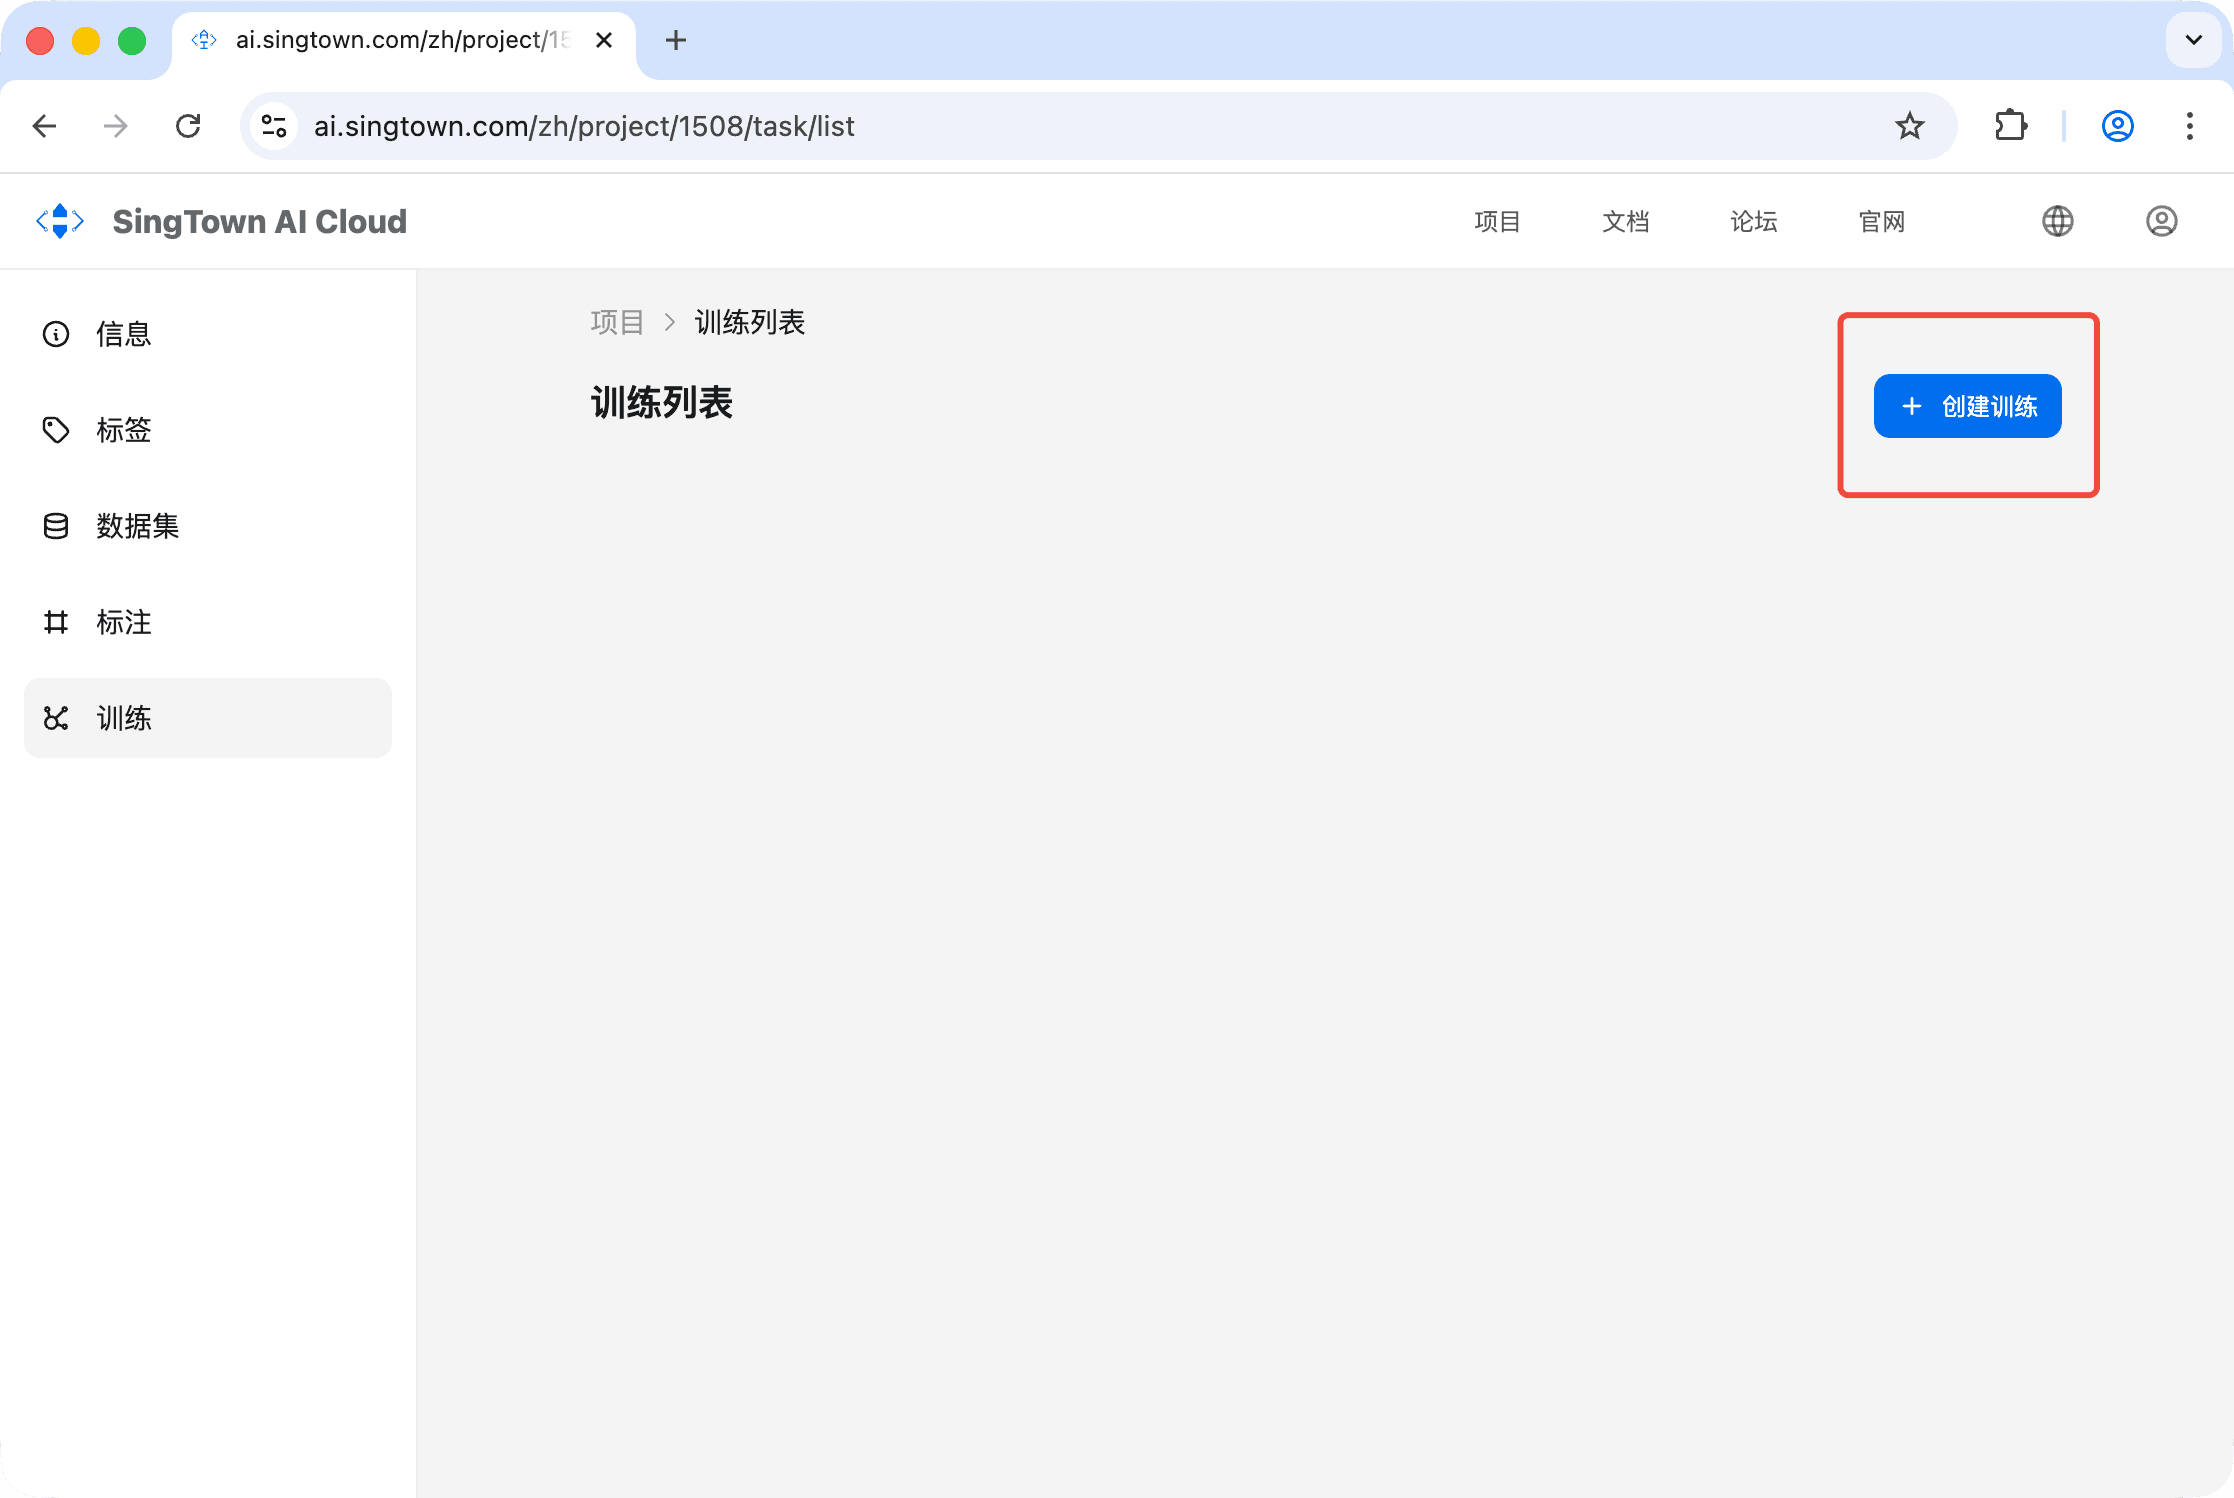Open 文档 in the top navigation

[1625, 221]
